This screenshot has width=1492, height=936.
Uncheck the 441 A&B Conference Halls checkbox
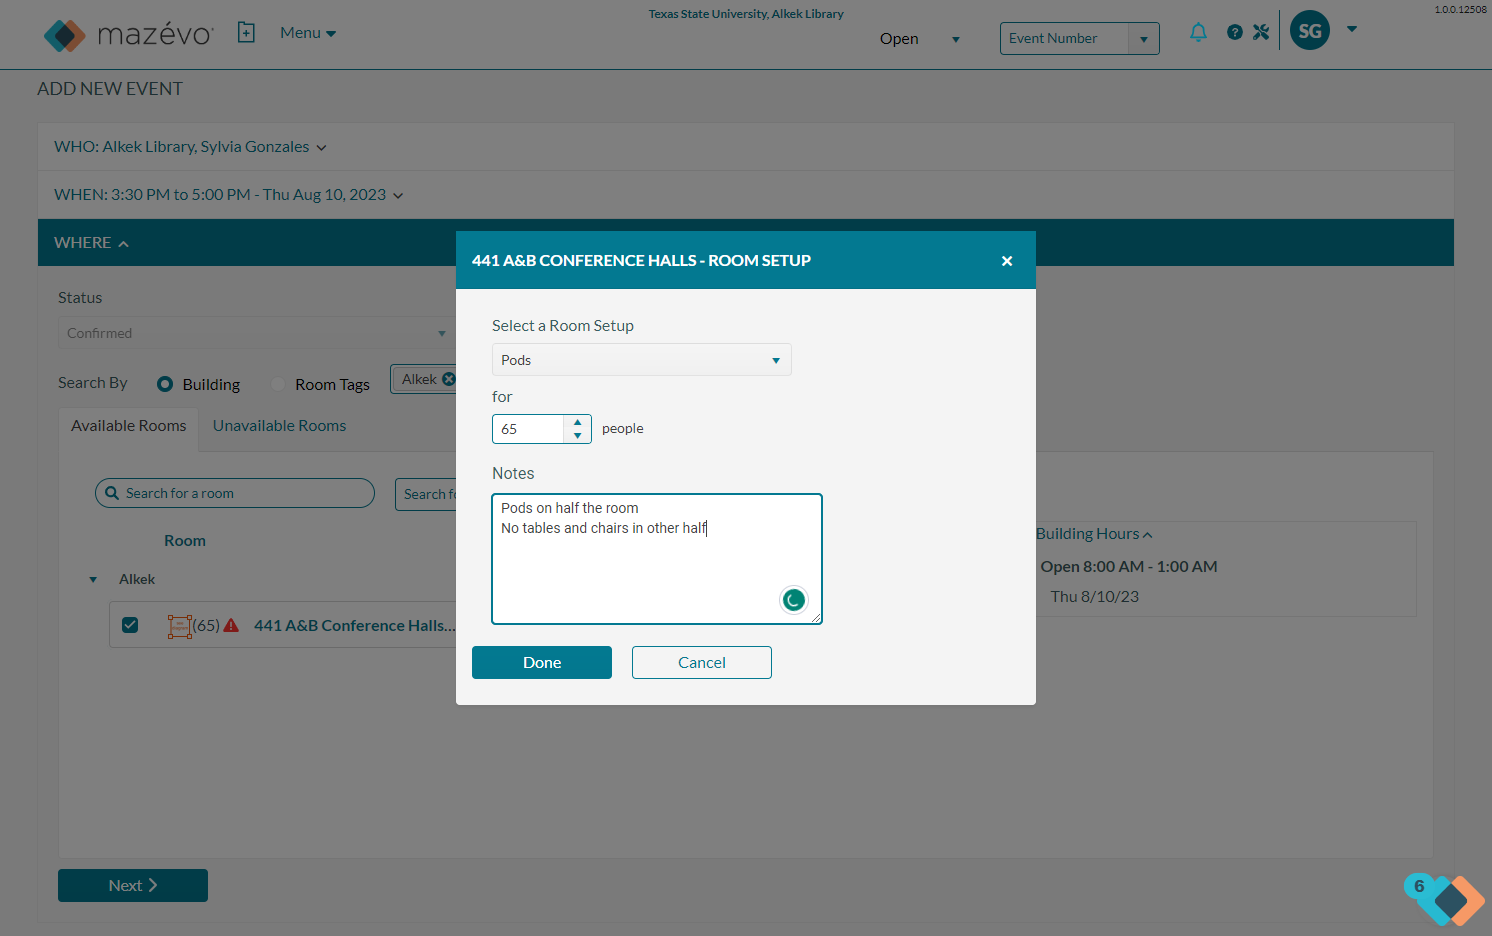pyautogui.click(x=130, y=625)
